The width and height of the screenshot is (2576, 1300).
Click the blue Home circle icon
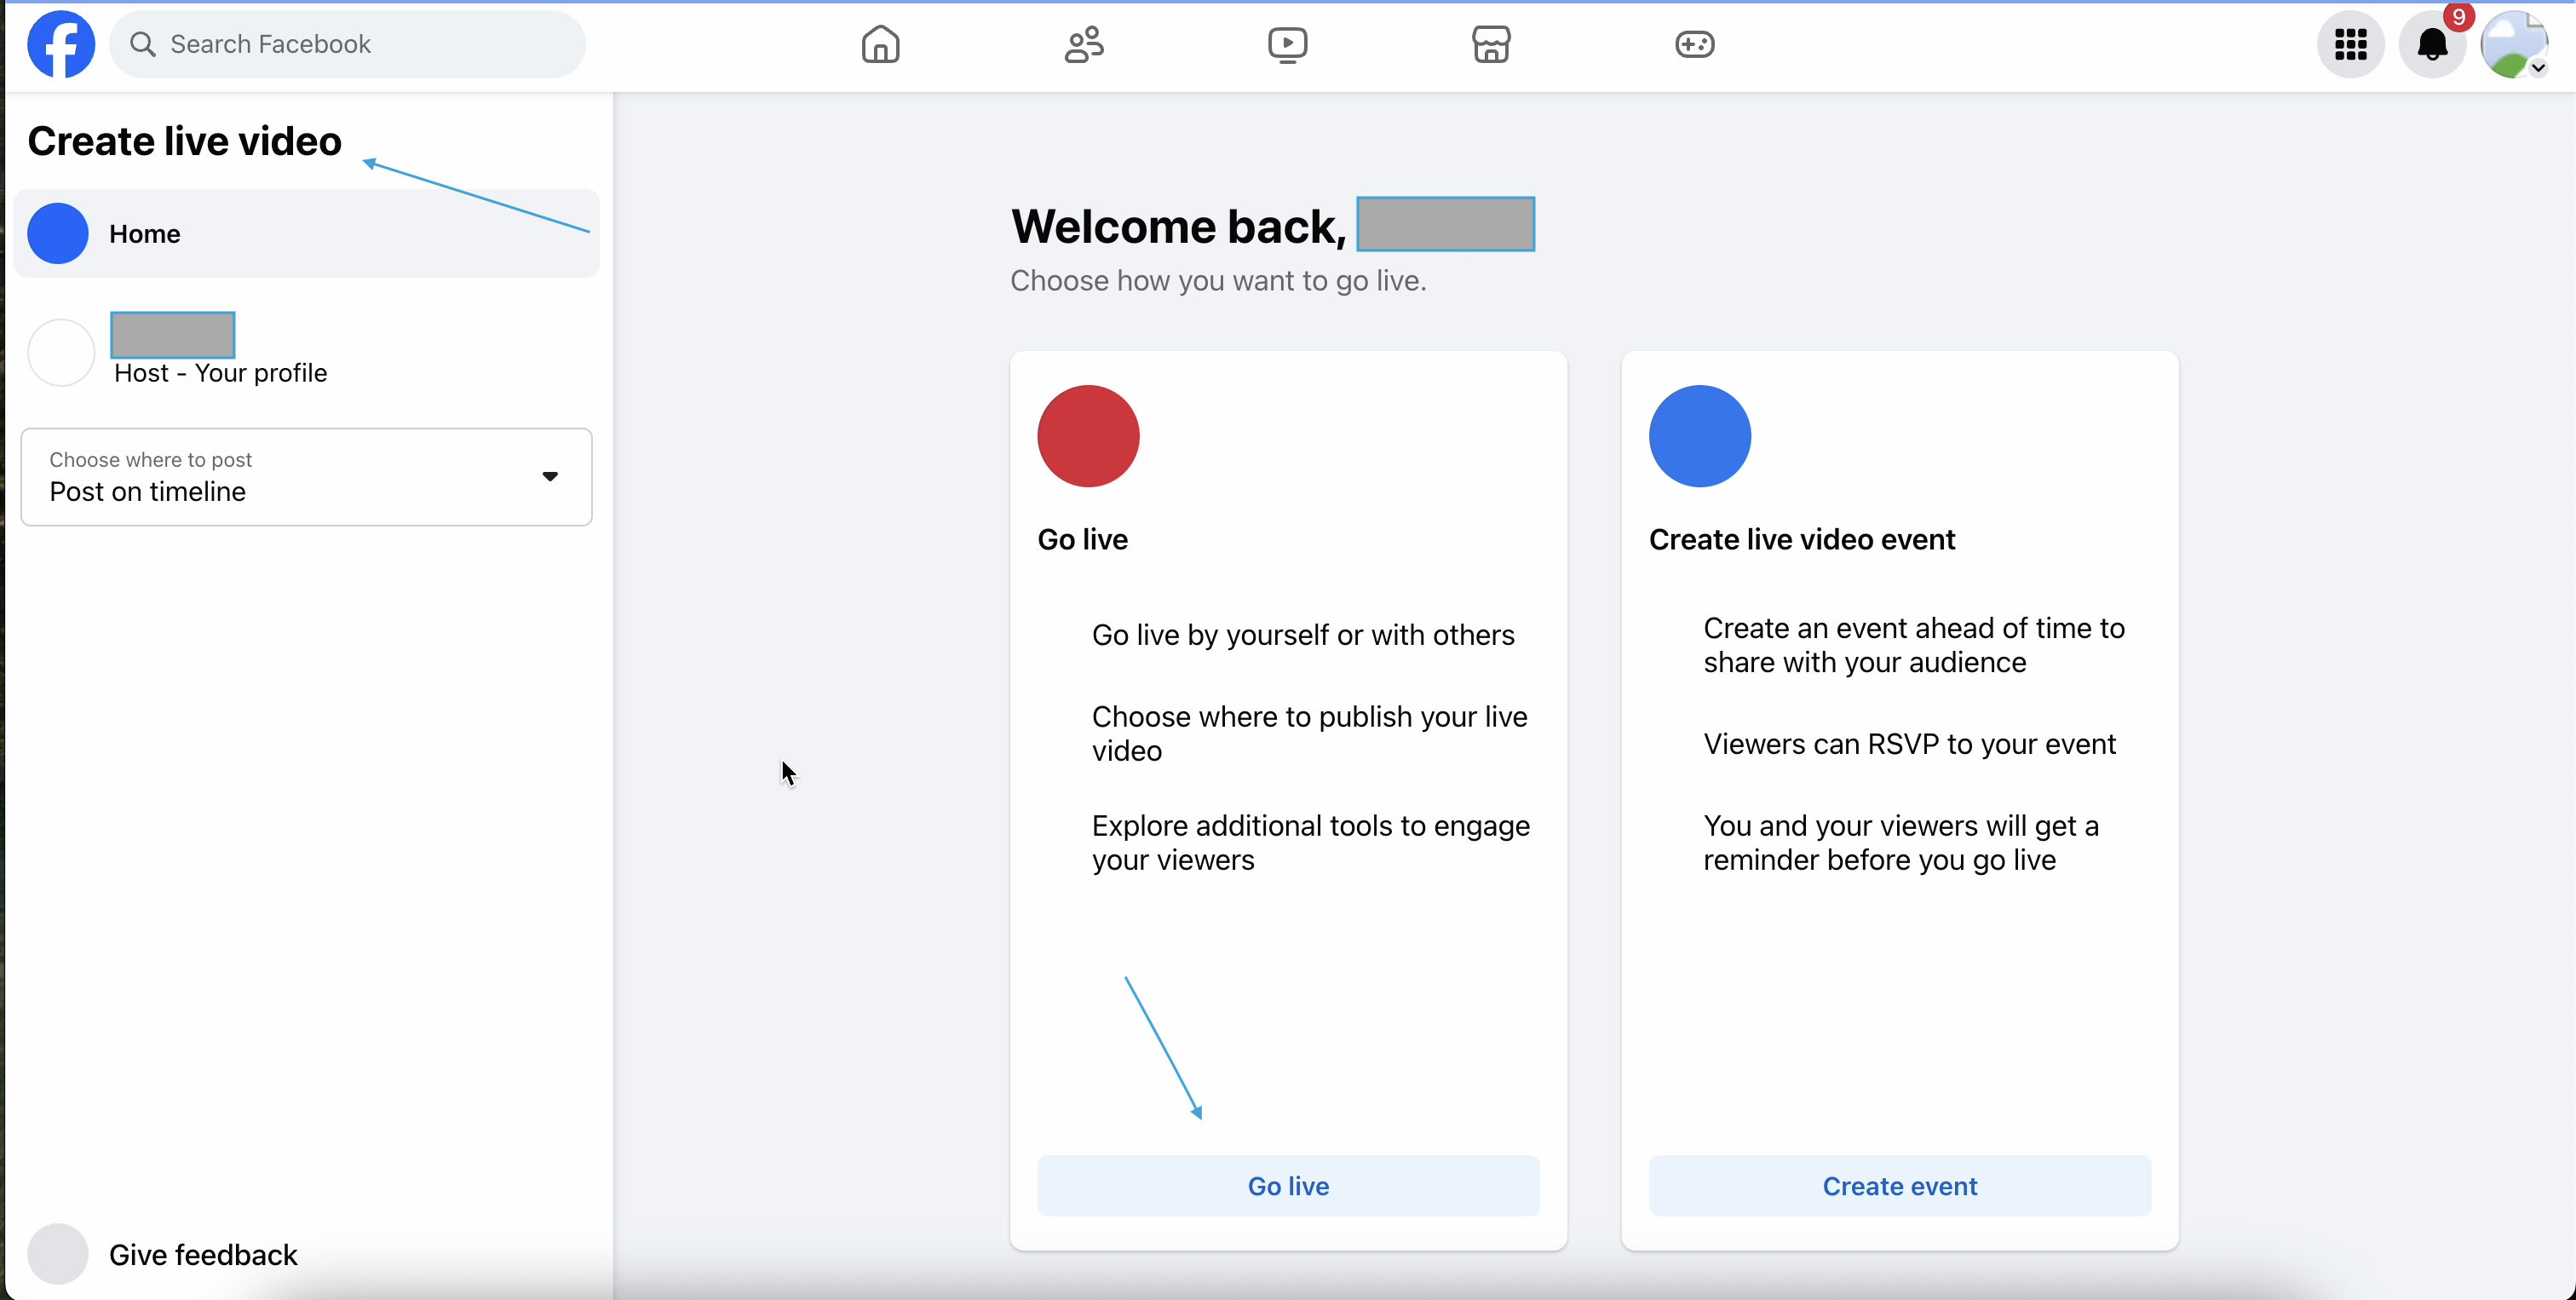click(58, 233)
